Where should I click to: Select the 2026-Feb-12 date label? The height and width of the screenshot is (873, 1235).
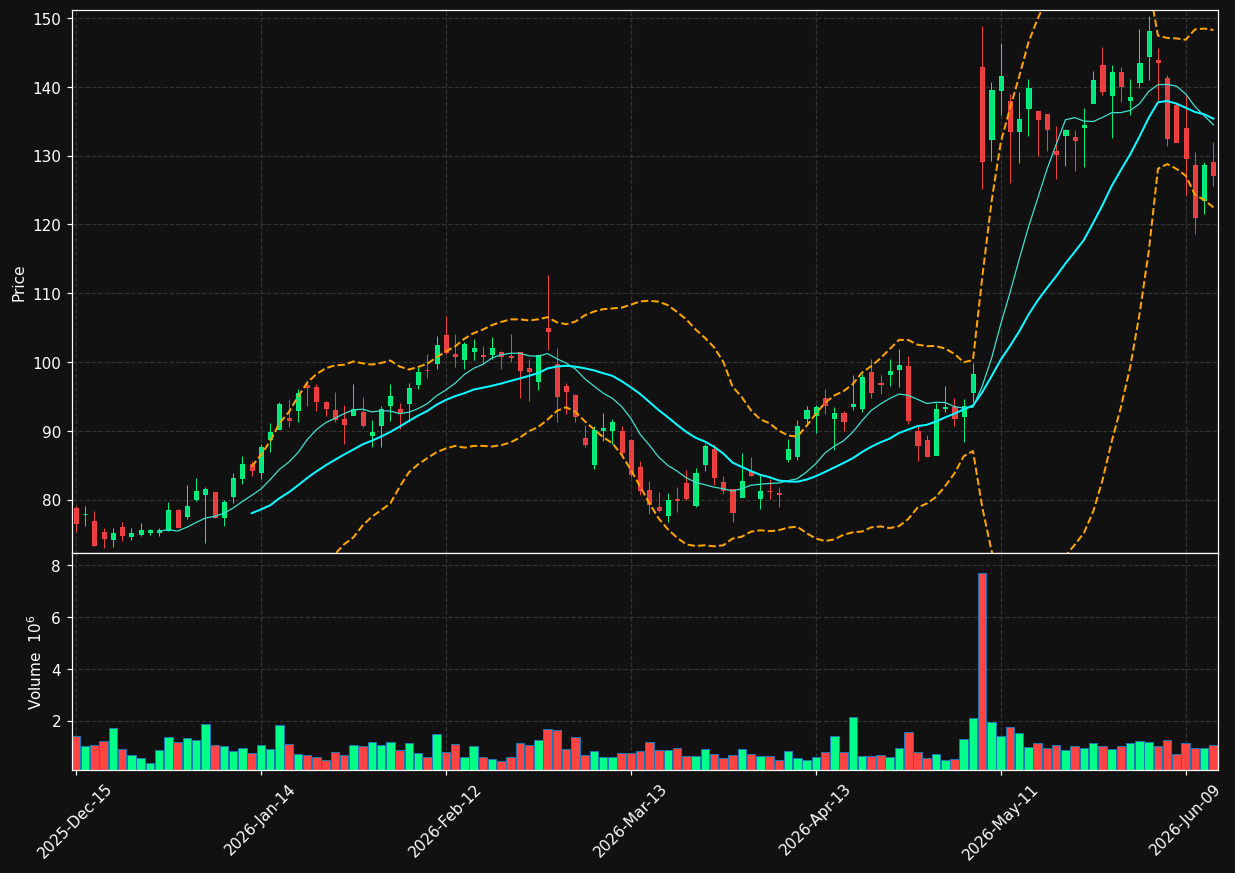pyautogui.click(x=445, y=821)
